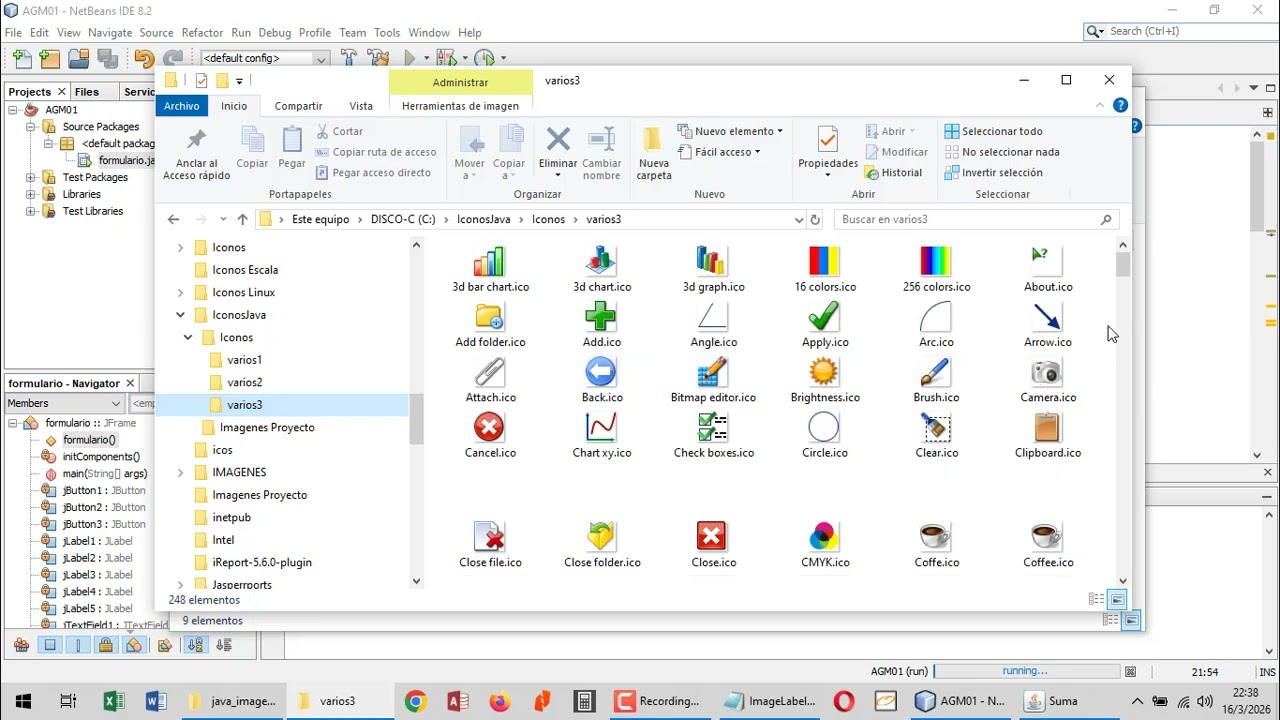
Task: Click the folder tree vertical scrollbar
Action: coord(417,413)
